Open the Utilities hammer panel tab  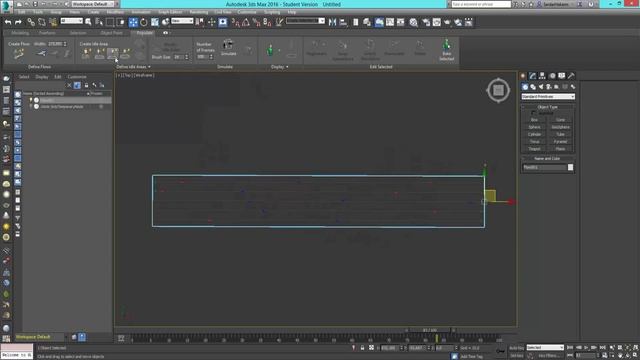pos(571,76)
